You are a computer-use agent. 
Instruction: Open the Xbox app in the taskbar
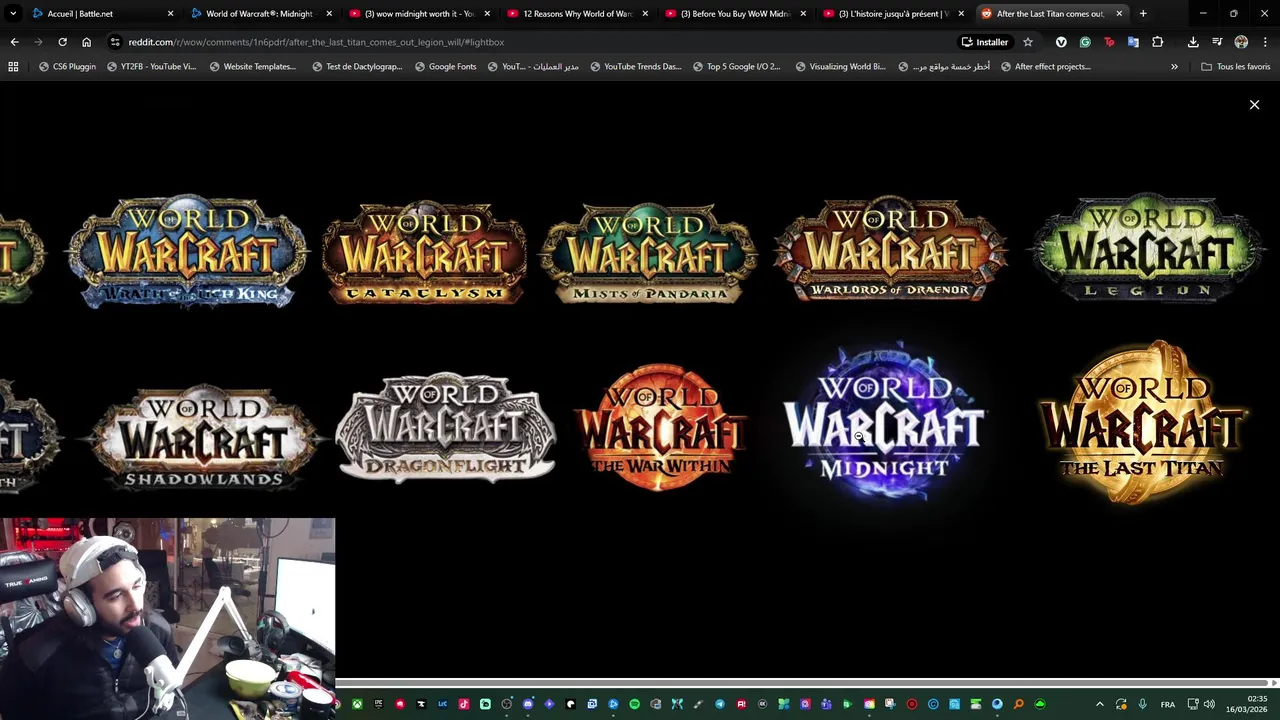tap(357, 704)
